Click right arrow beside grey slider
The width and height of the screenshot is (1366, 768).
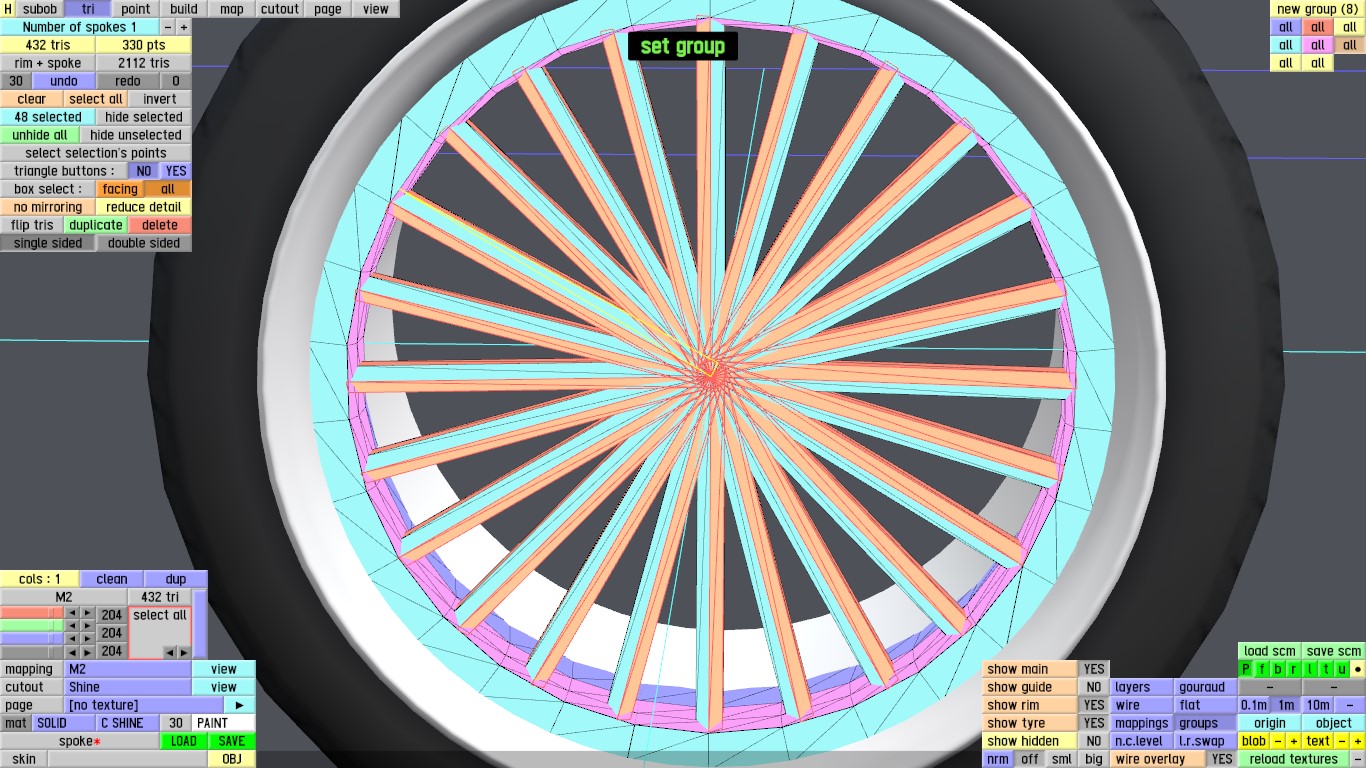tap(88, 652)
